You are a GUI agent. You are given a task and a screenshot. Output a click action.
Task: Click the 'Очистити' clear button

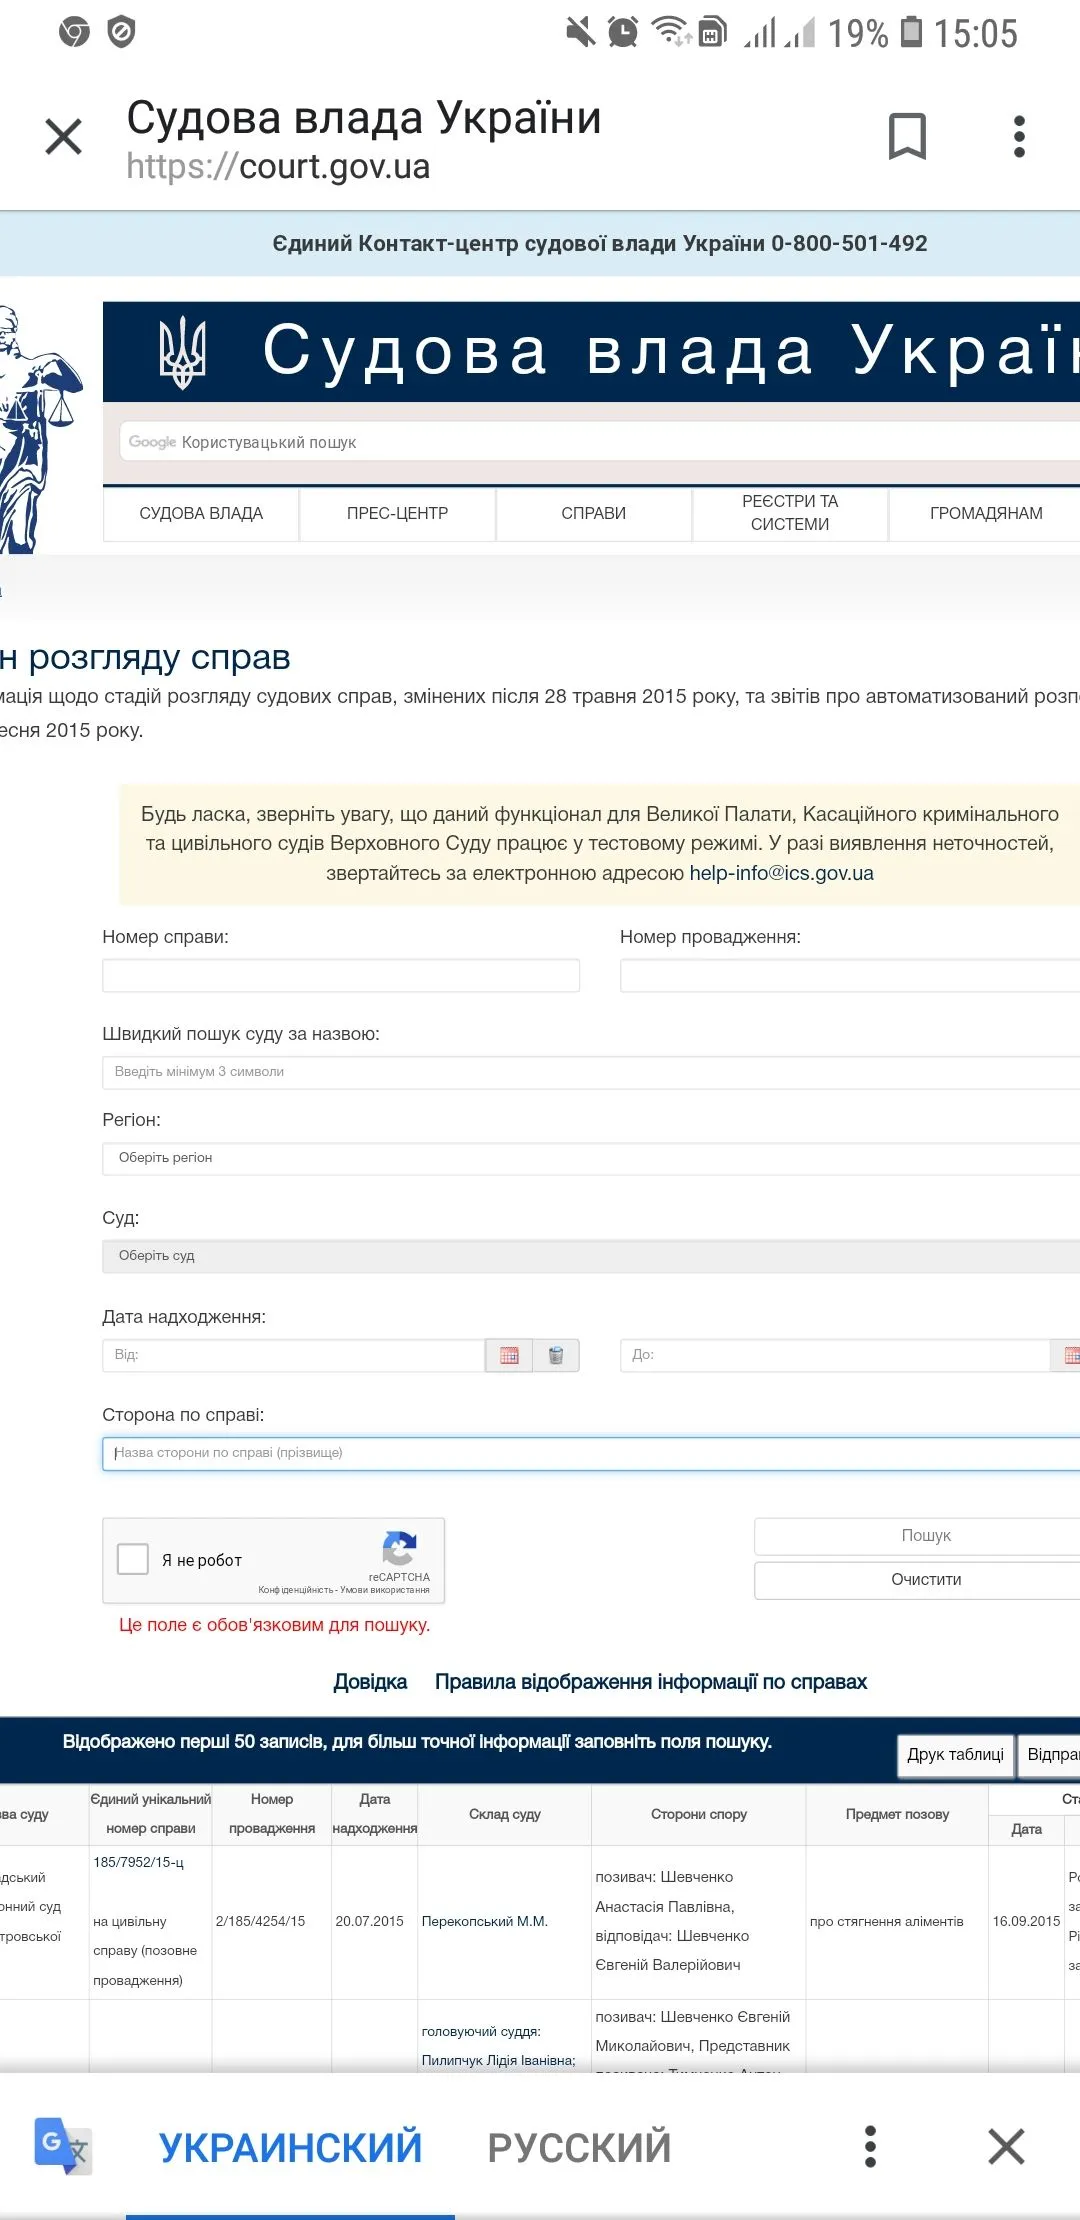(925, 1580)
